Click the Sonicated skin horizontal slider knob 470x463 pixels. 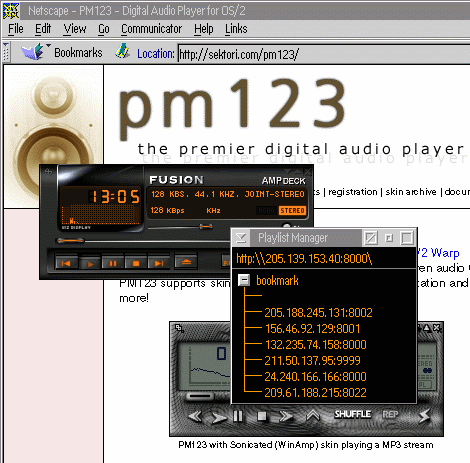coord(200,396)
